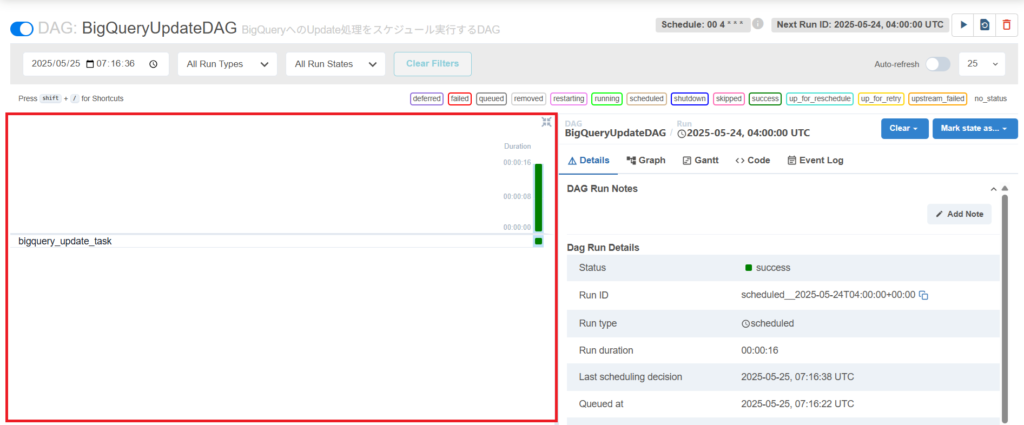
Task: Open the All Run Types dropdown
Action: tap(227, 64)
